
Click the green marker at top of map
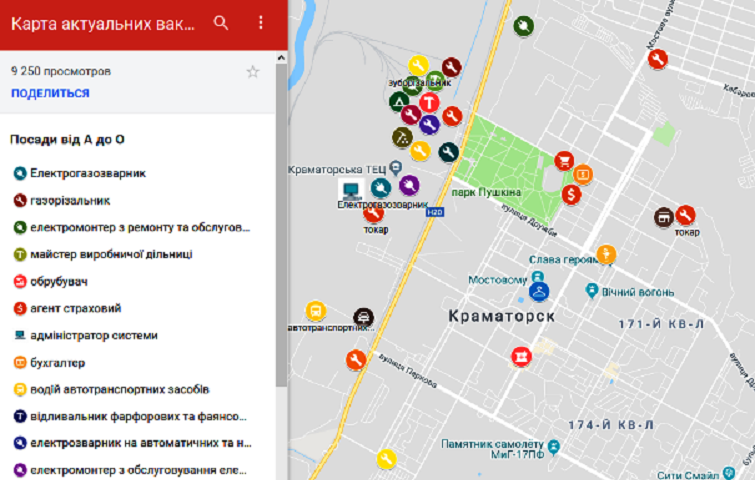[x=523, y=26]
